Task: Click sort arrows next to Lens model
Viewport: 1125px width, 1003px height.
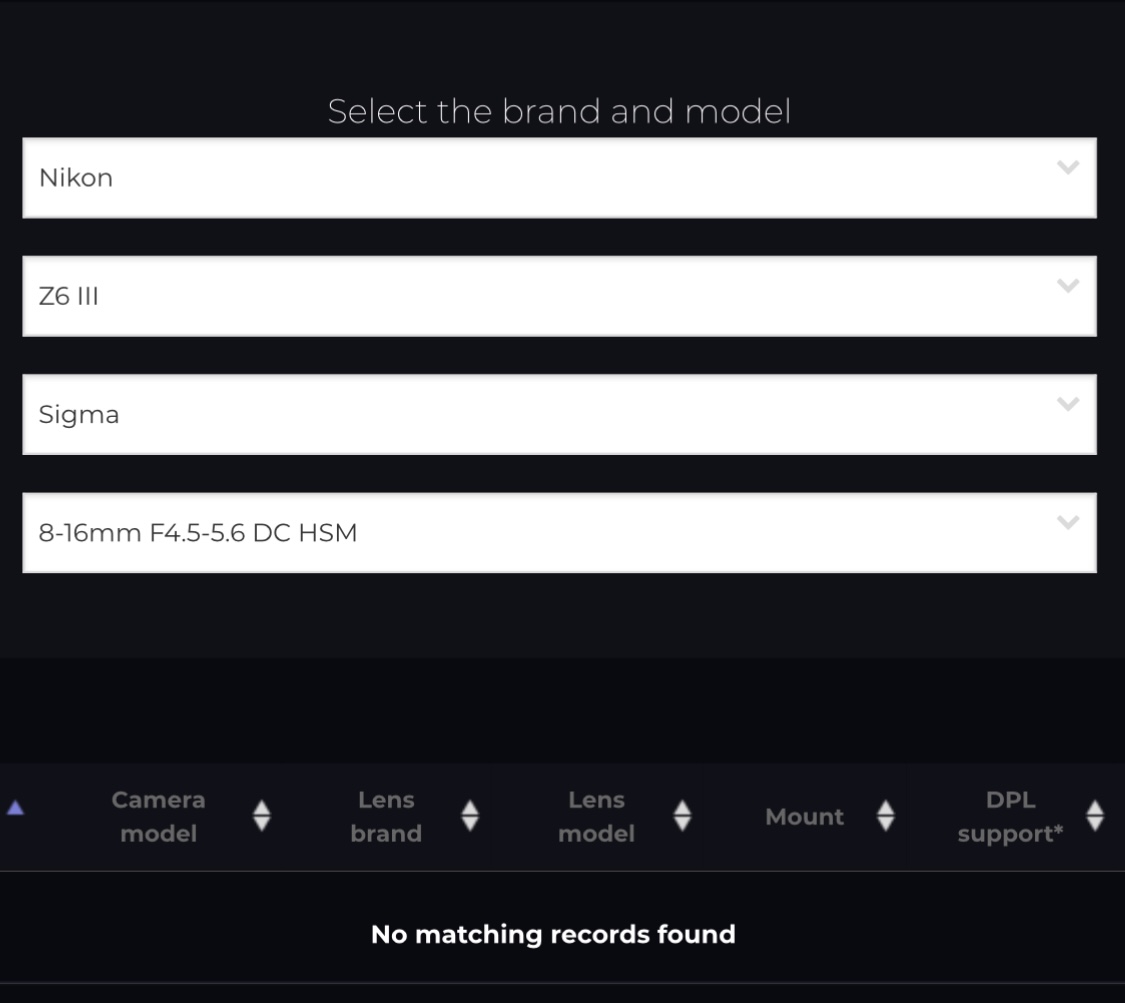Action: pos(682,816)
